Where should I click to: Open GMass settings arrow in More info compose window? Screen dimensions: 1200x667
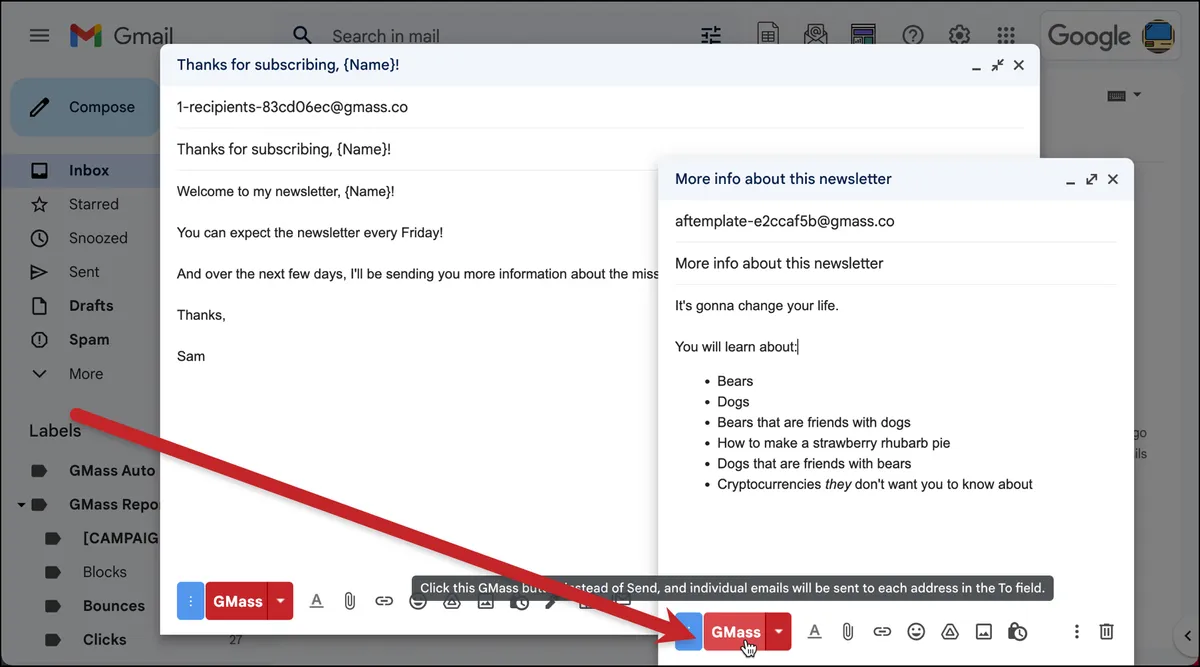tap(778, 632)
